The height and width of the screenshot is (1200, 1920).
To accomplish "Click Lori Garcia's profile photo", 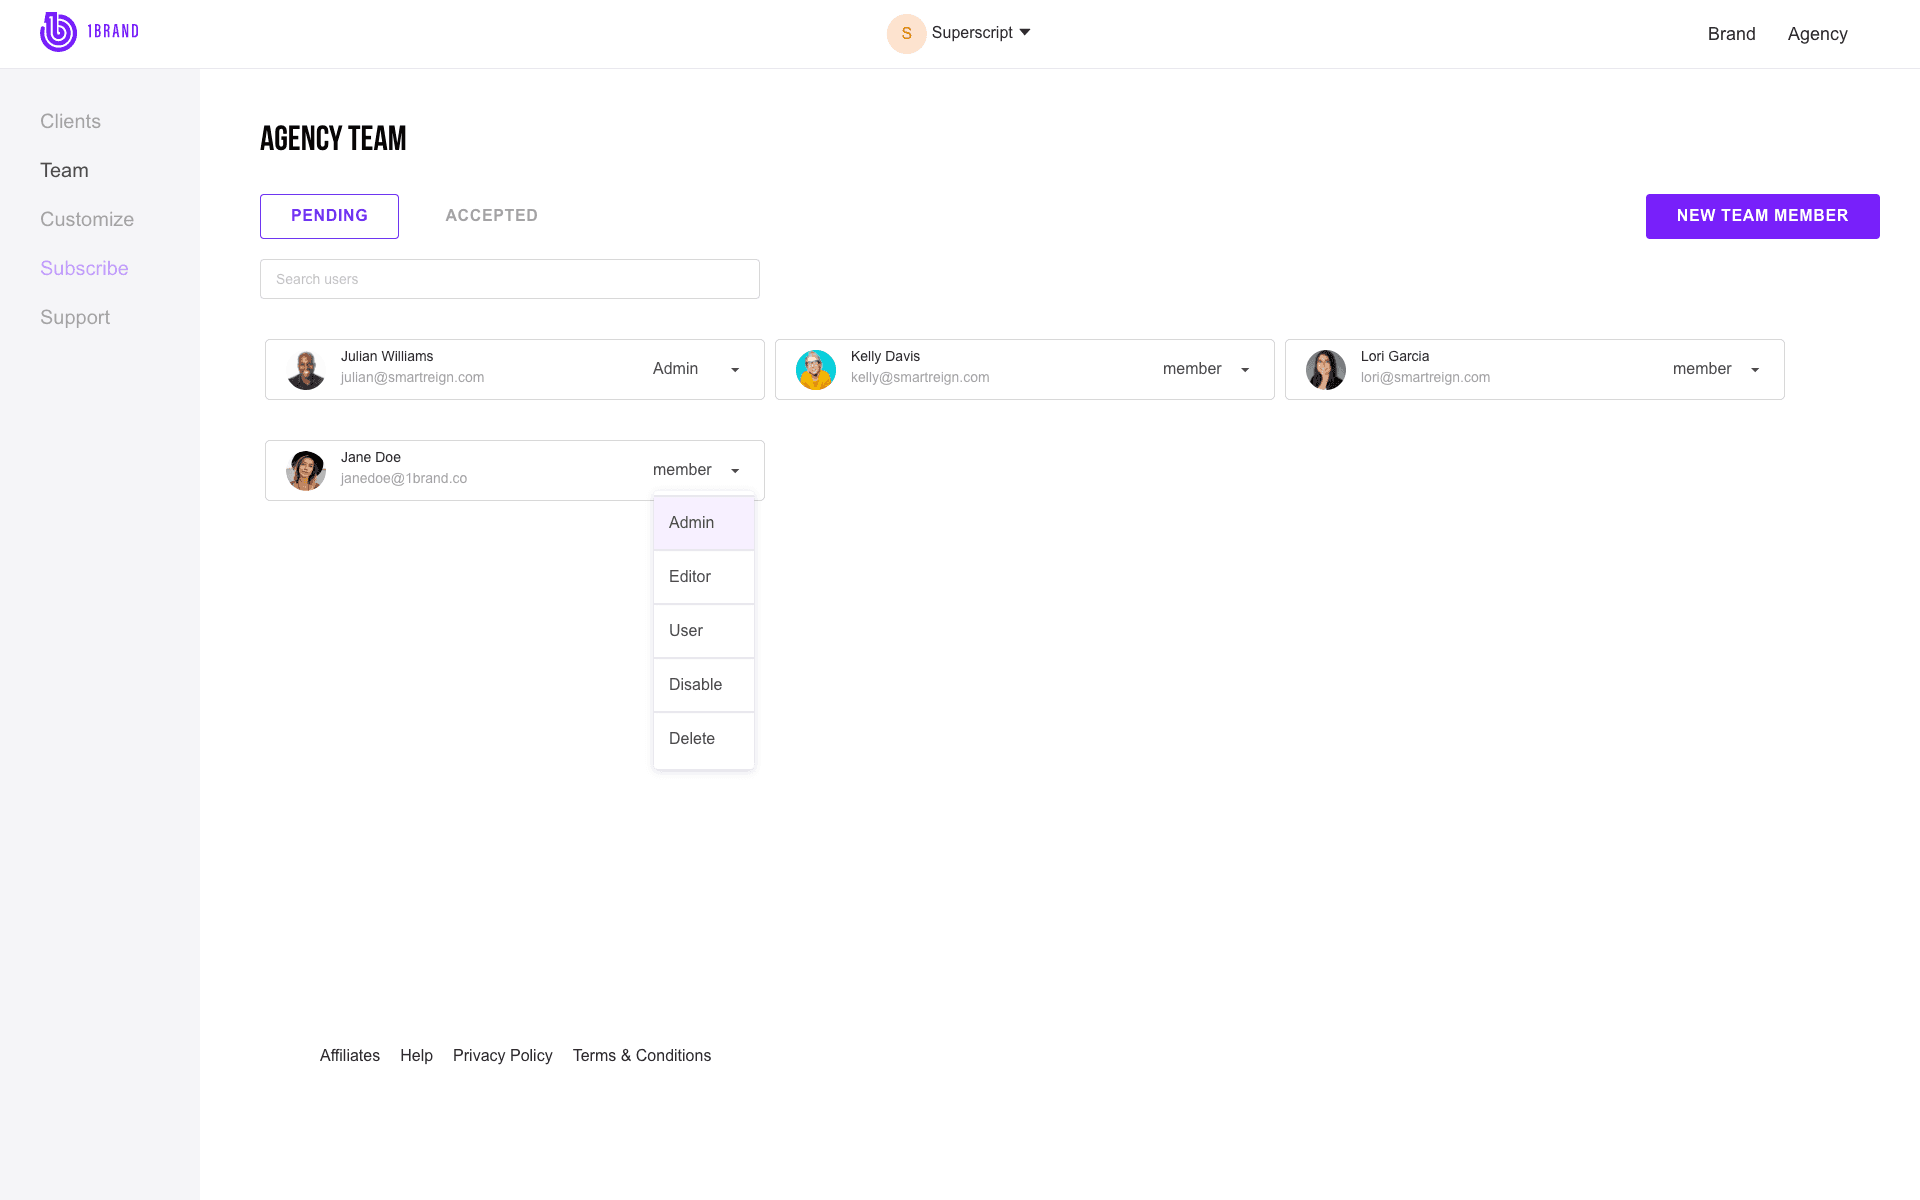I will point(1326,370).
